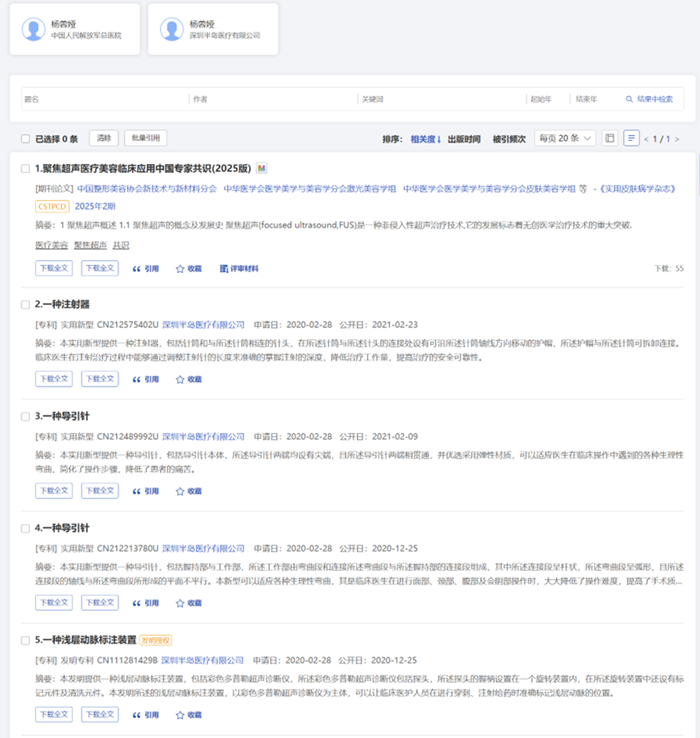Cite patent 一种注射器 via 引用
Viewport: 700px width, 738px height.
coord(145,379)
